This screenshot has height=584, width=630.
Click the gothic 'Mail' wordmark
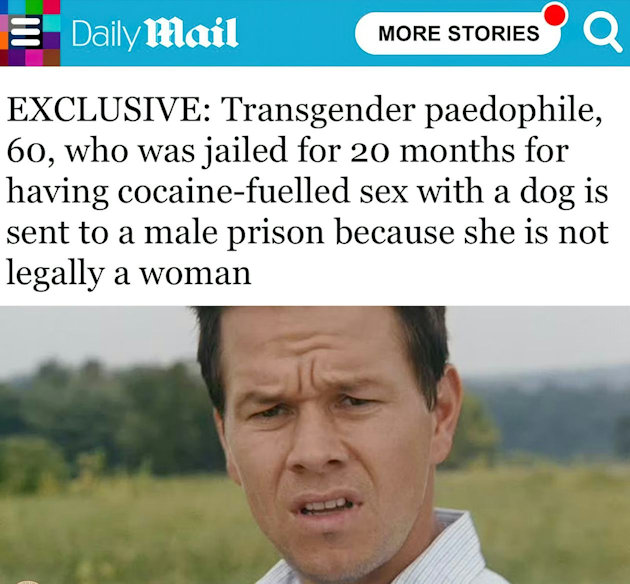pos(191,33)
